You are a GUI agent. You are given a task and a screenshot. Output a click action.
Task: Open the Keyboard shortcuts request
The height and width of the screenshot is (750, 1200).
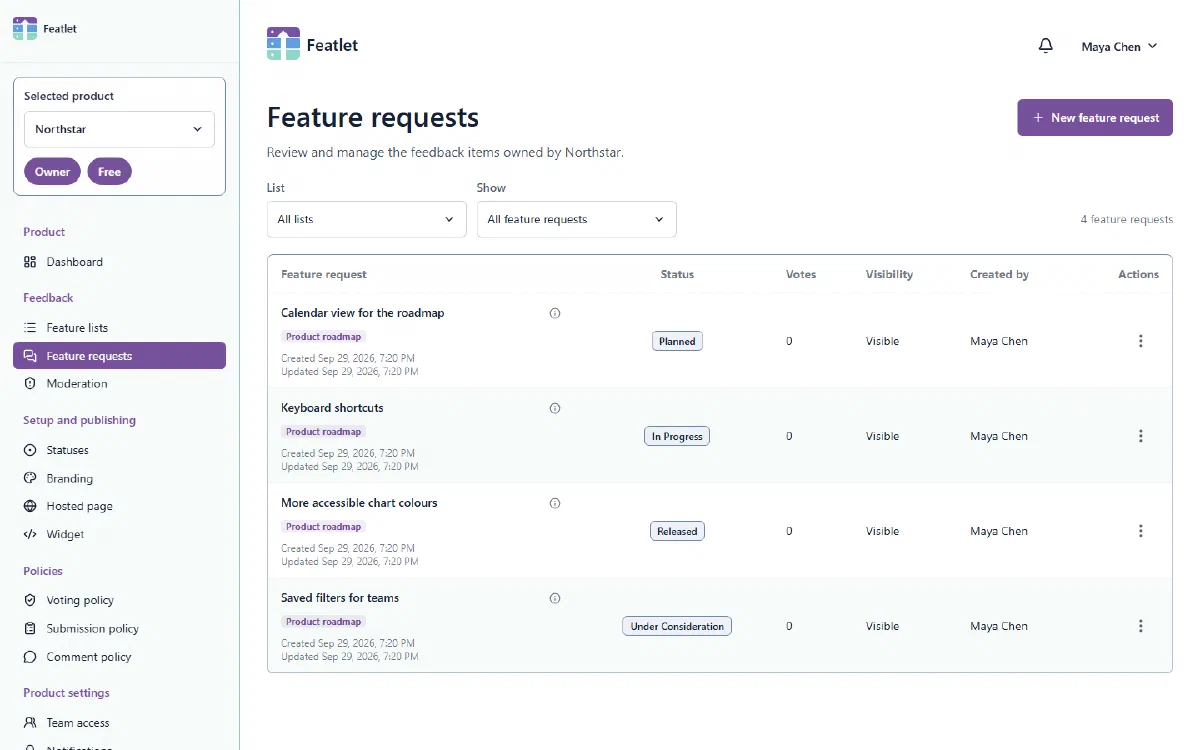click(x=332, y=408)
